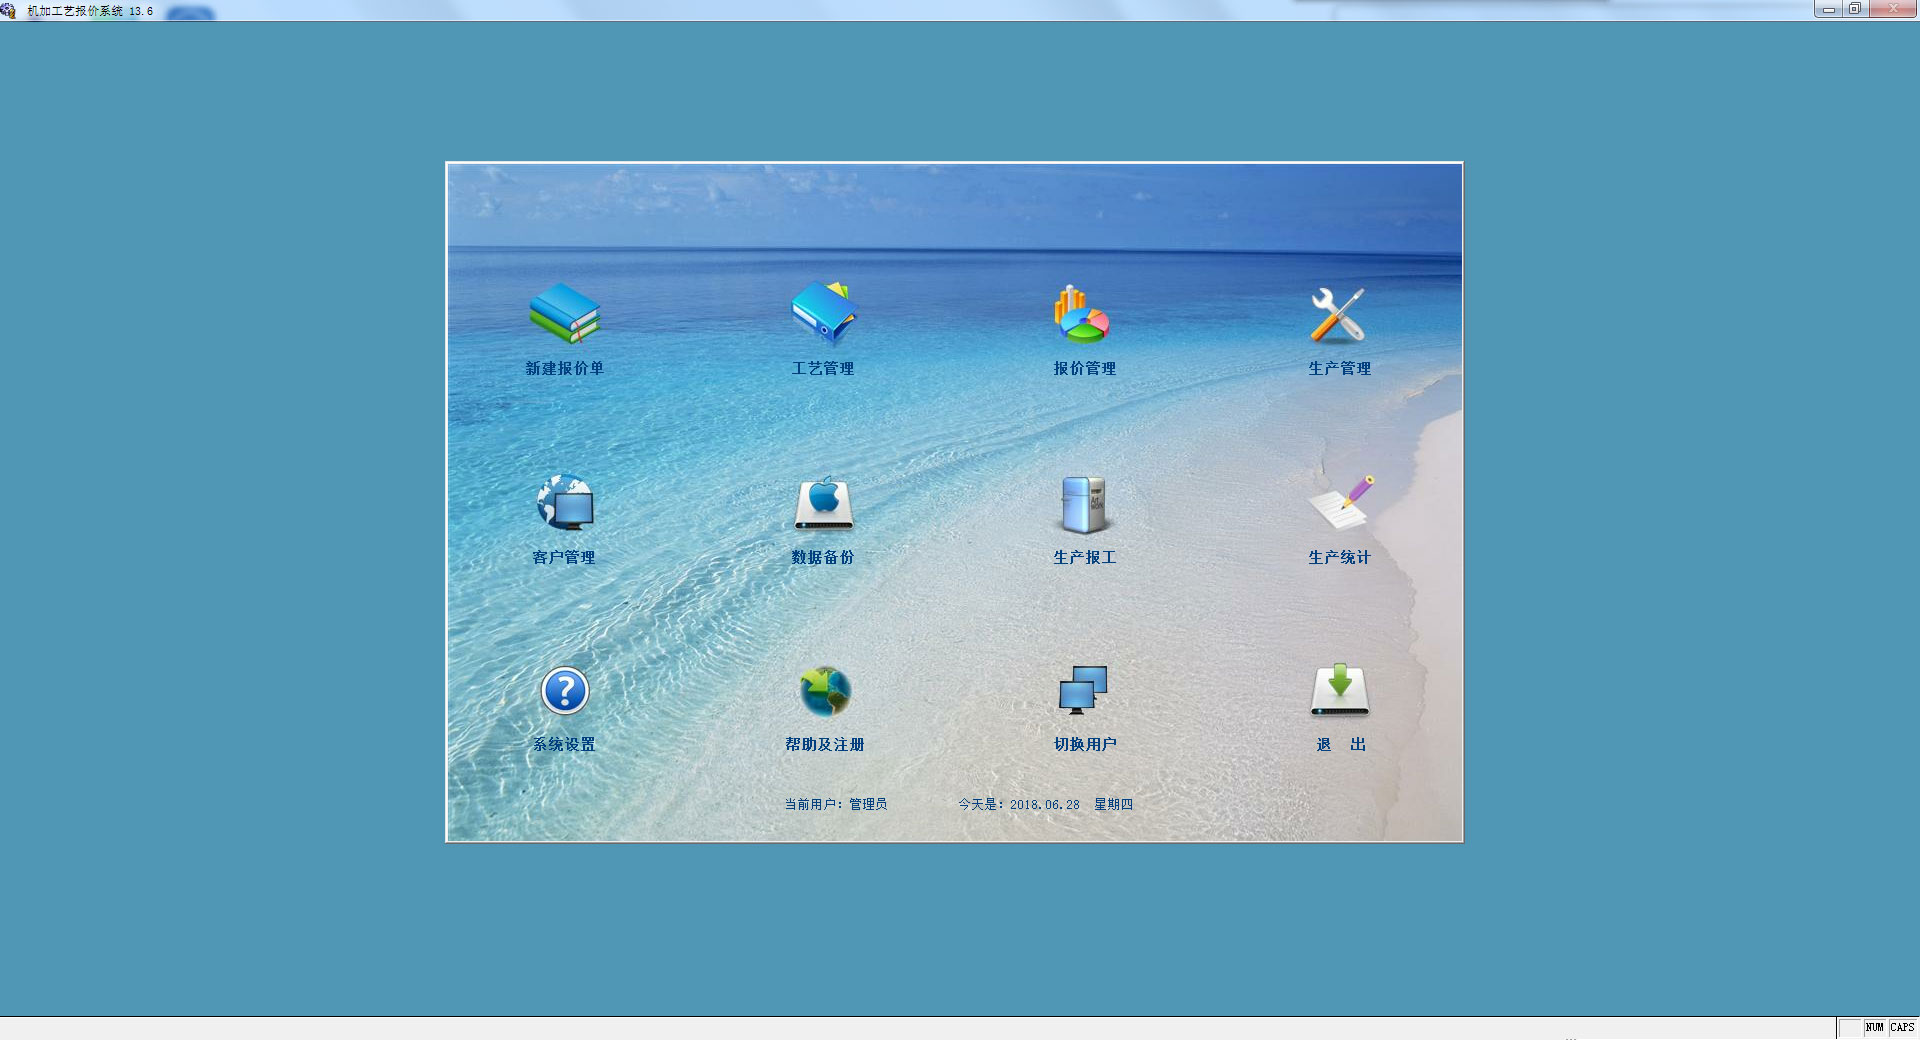Click the 报价管理 text label

[x=1085, y=368]
